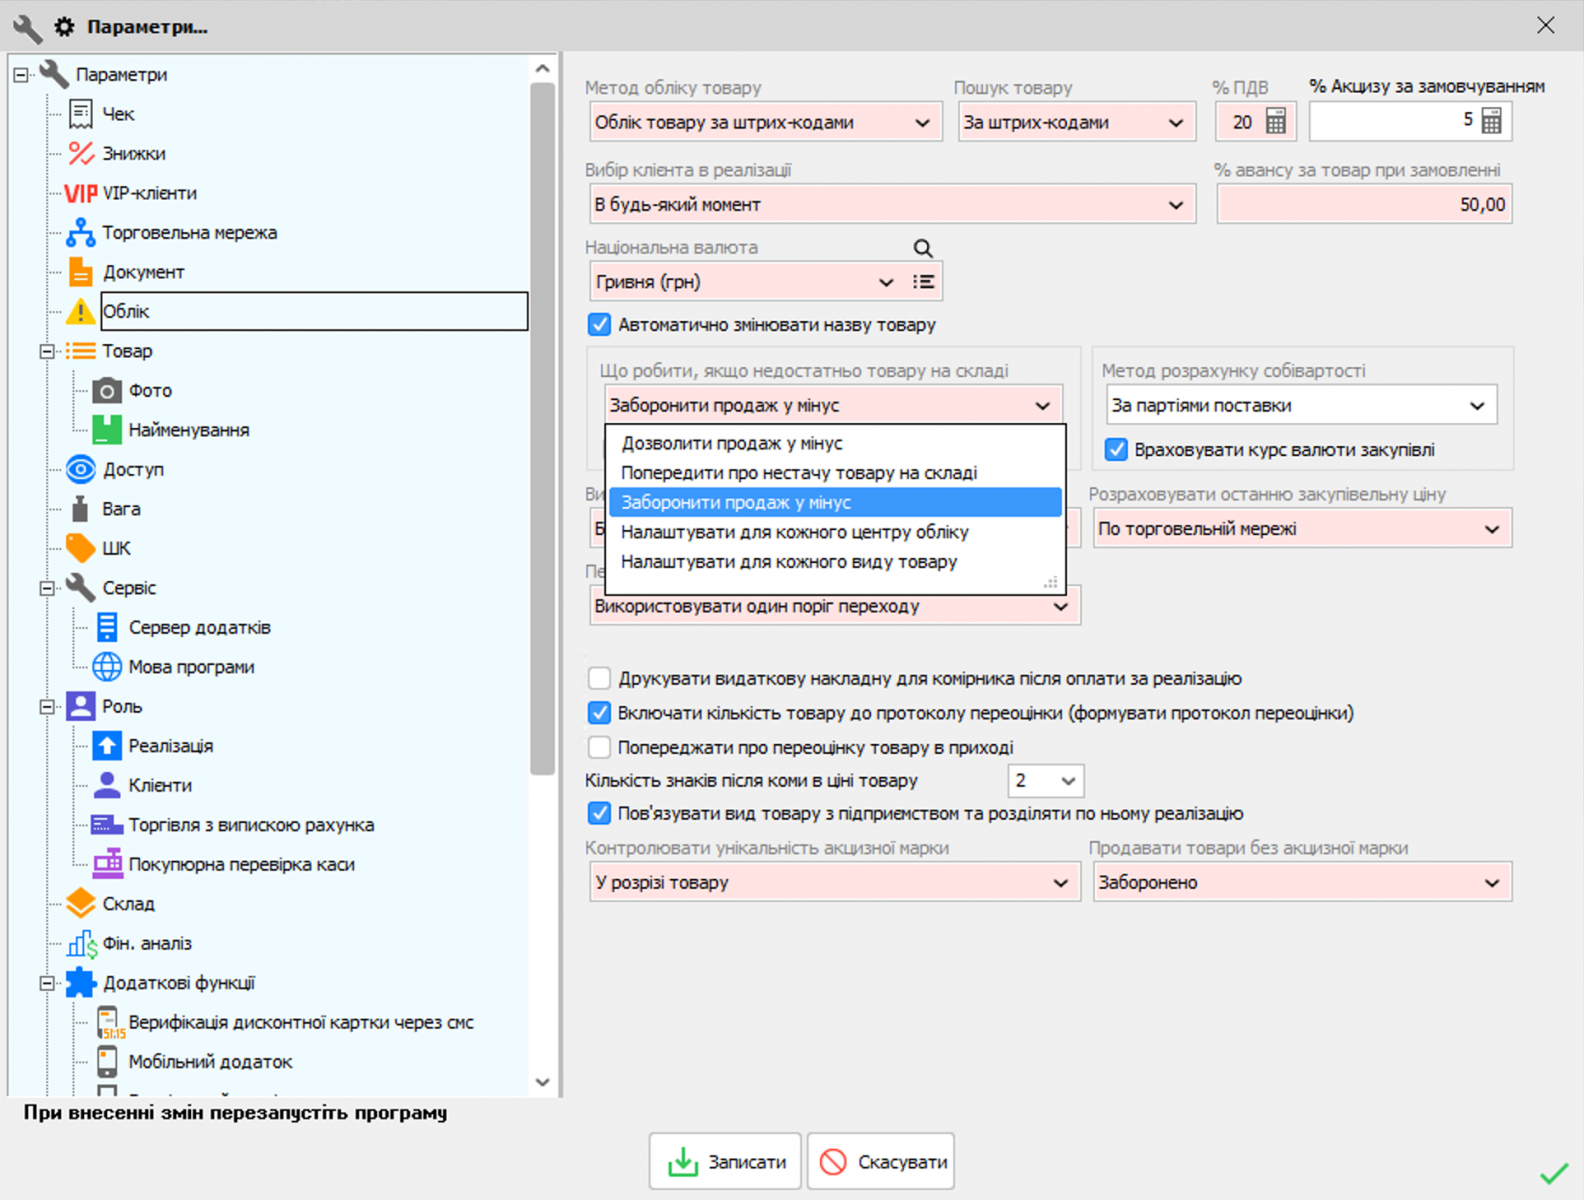Open Доступ via the eye icon
Viewport: 1584px width, 1200px height.
click(x=80, y=469)
